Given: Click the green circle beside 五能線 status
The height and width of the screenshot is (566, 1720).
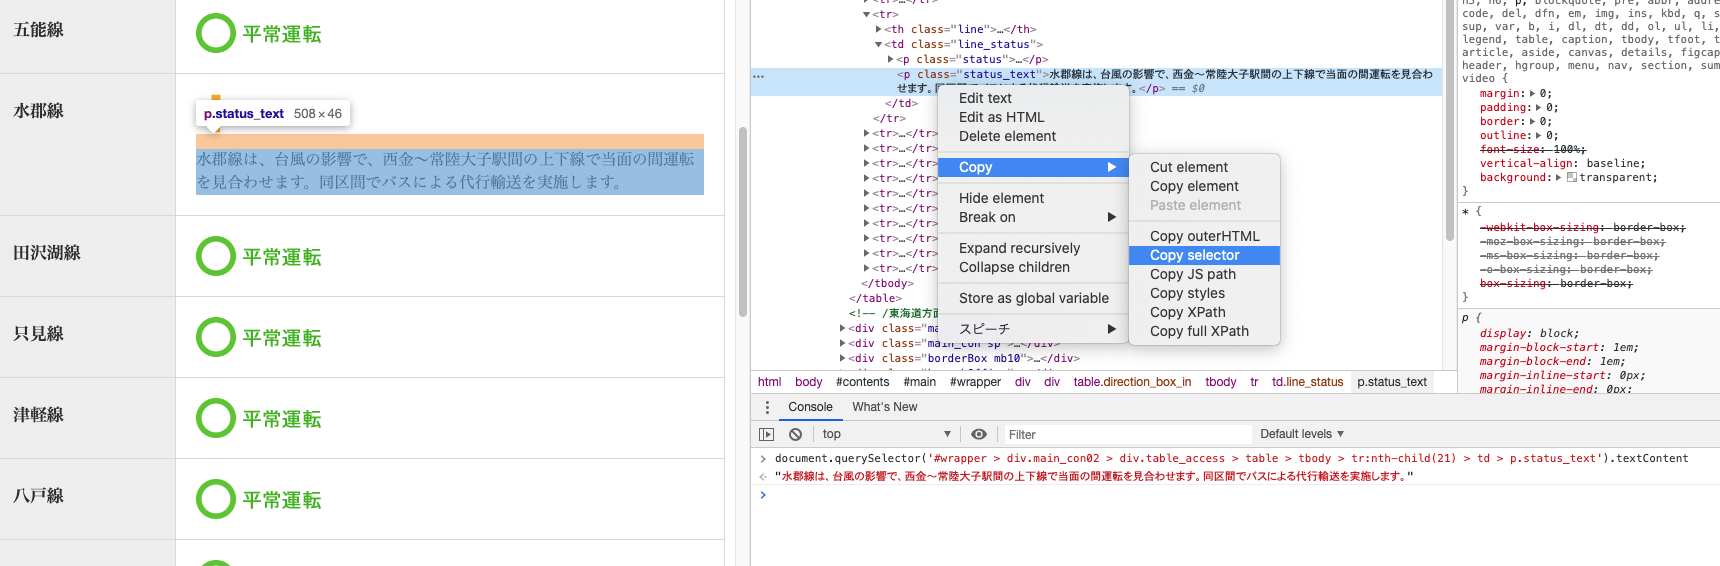Looking at the screenshot, I should (216, 33).
